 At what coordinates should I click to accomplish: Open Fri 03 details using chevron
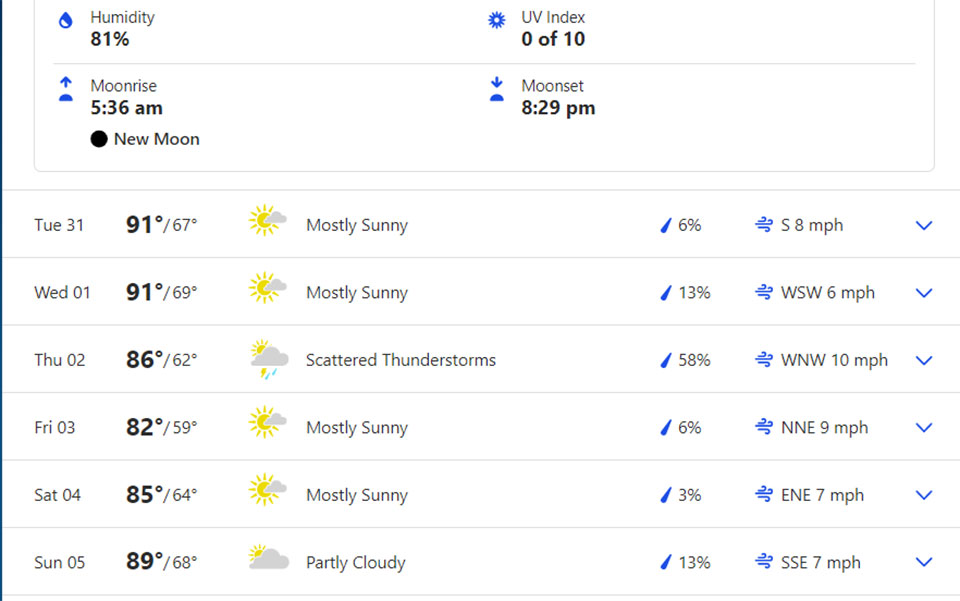tap(924, 428)
